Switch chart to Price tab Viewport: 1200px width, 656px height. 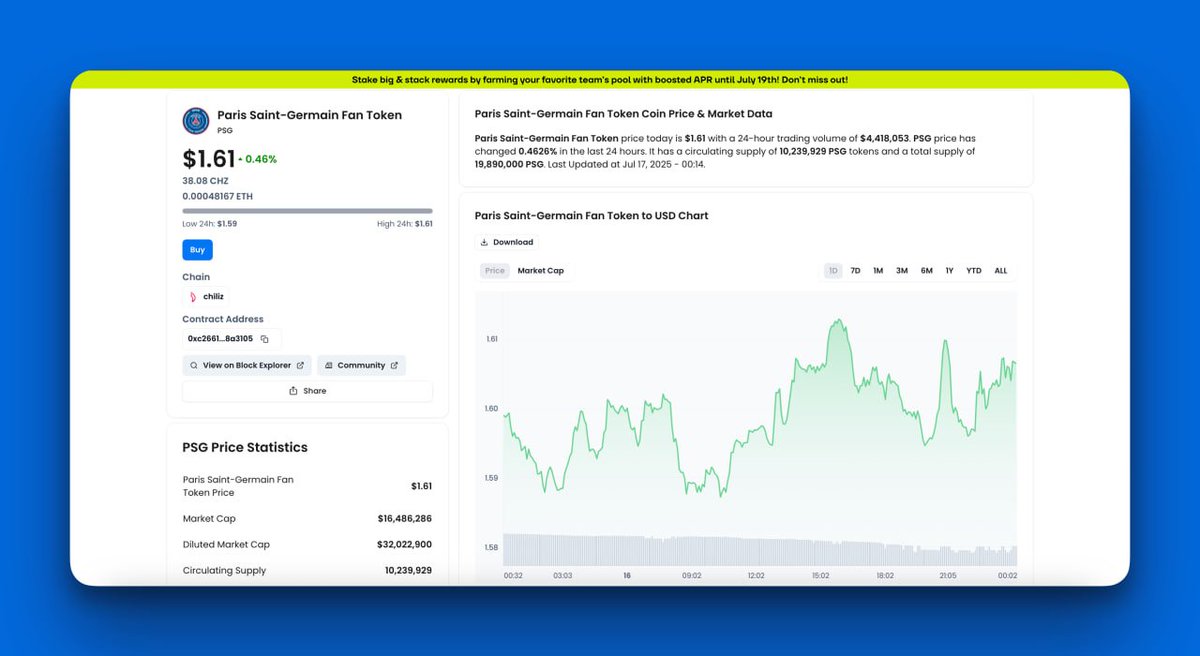494,271
